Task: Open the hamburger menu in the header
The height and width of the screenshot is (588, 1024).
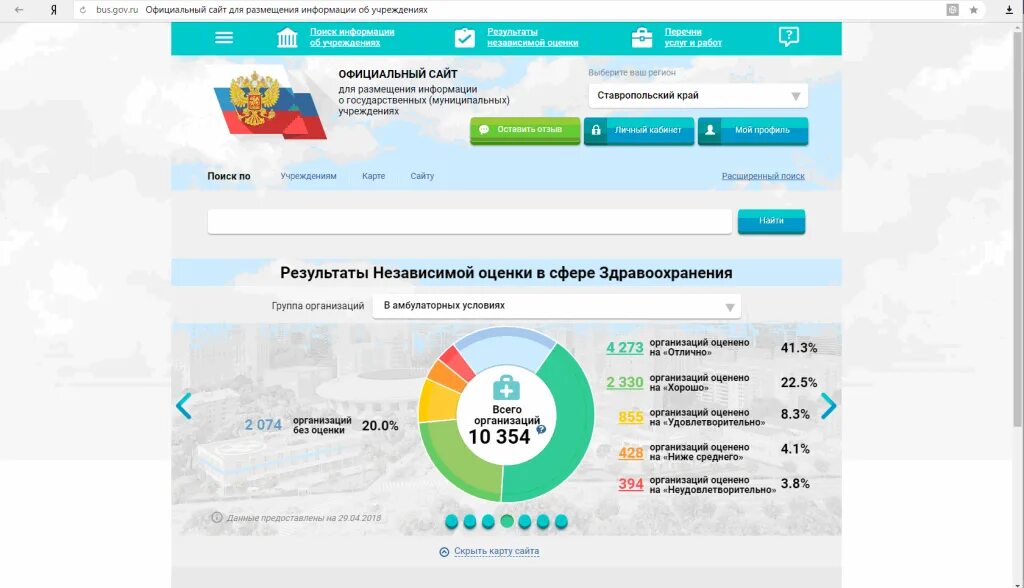Action: (224, 37)
